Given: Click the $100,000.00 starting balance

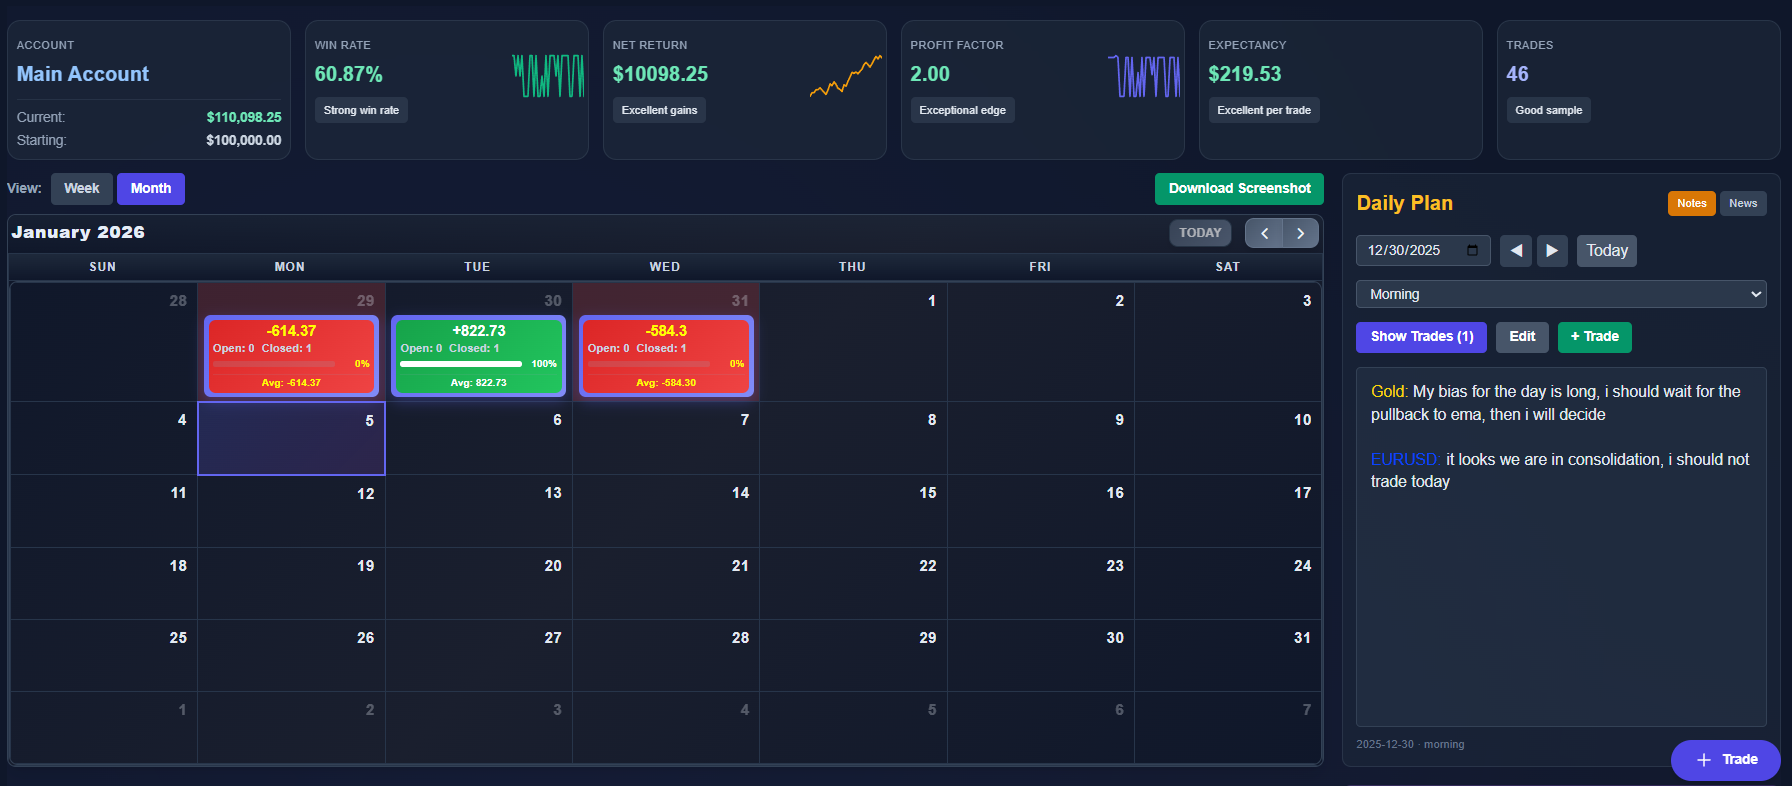Looking at the screenshot, I should pos(244,140).
